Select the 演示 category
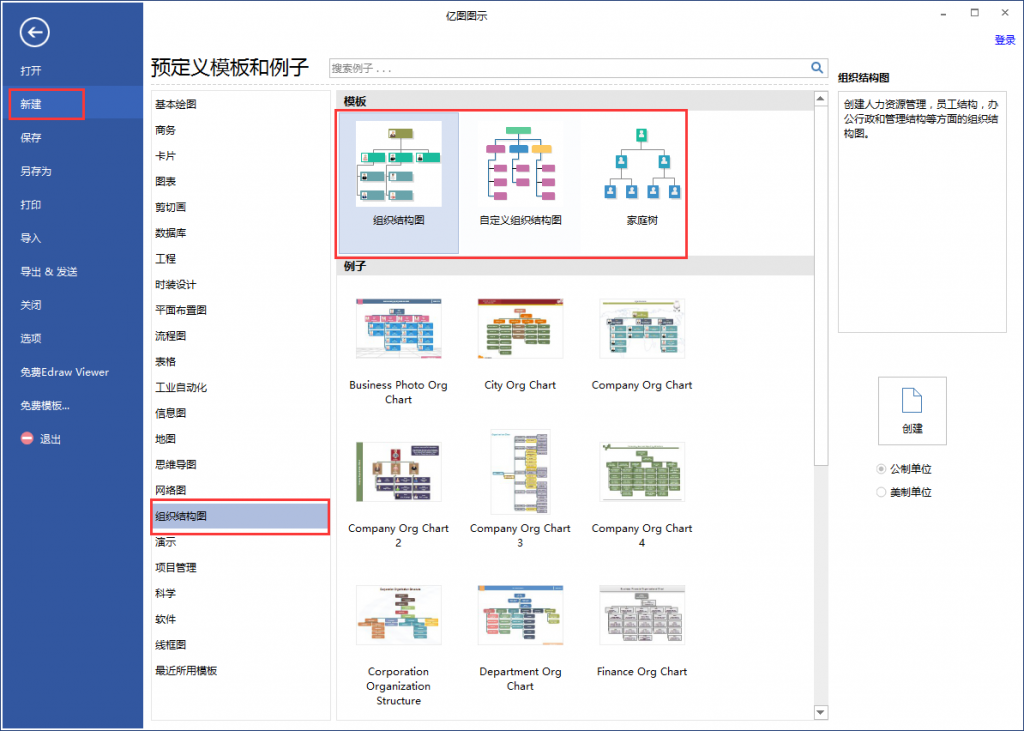 pos(165,542)
